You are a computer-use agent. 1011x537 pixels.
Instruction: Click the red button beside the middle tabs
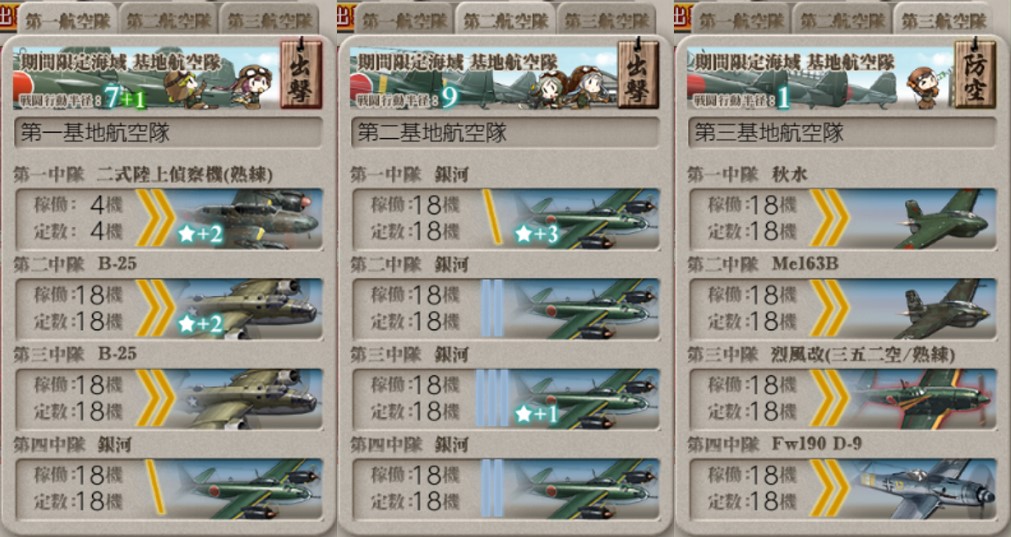tap(345, 17)
